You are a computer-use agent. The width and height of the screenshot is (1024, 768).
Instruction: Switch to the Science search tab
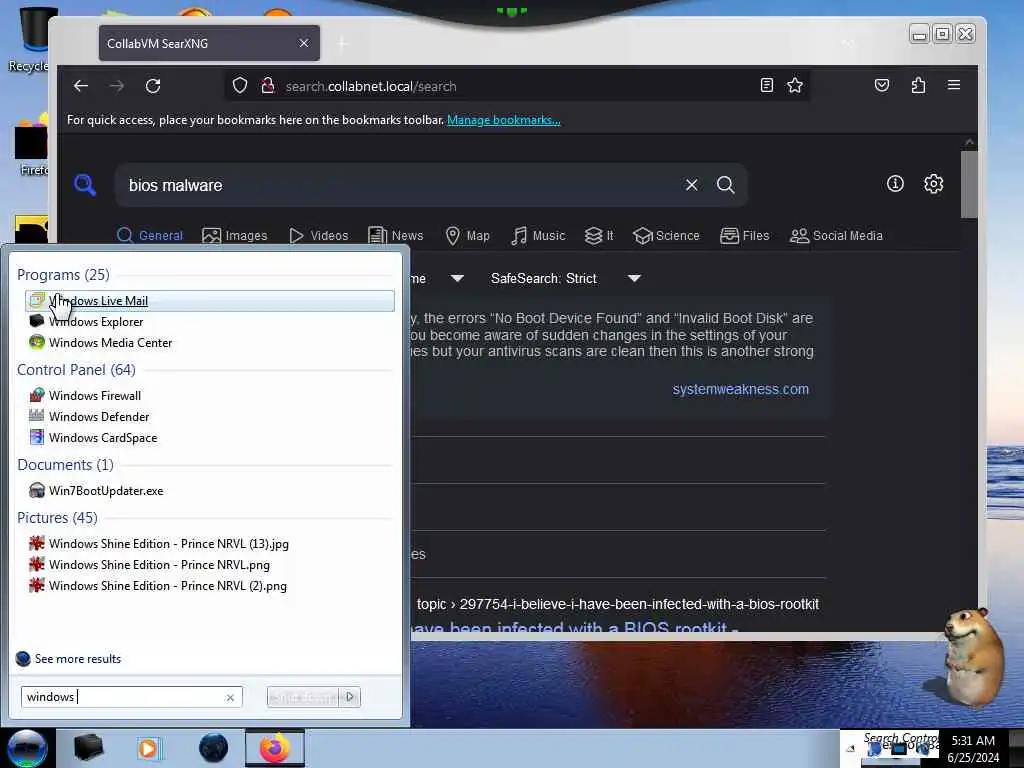[x=666, y=236]
